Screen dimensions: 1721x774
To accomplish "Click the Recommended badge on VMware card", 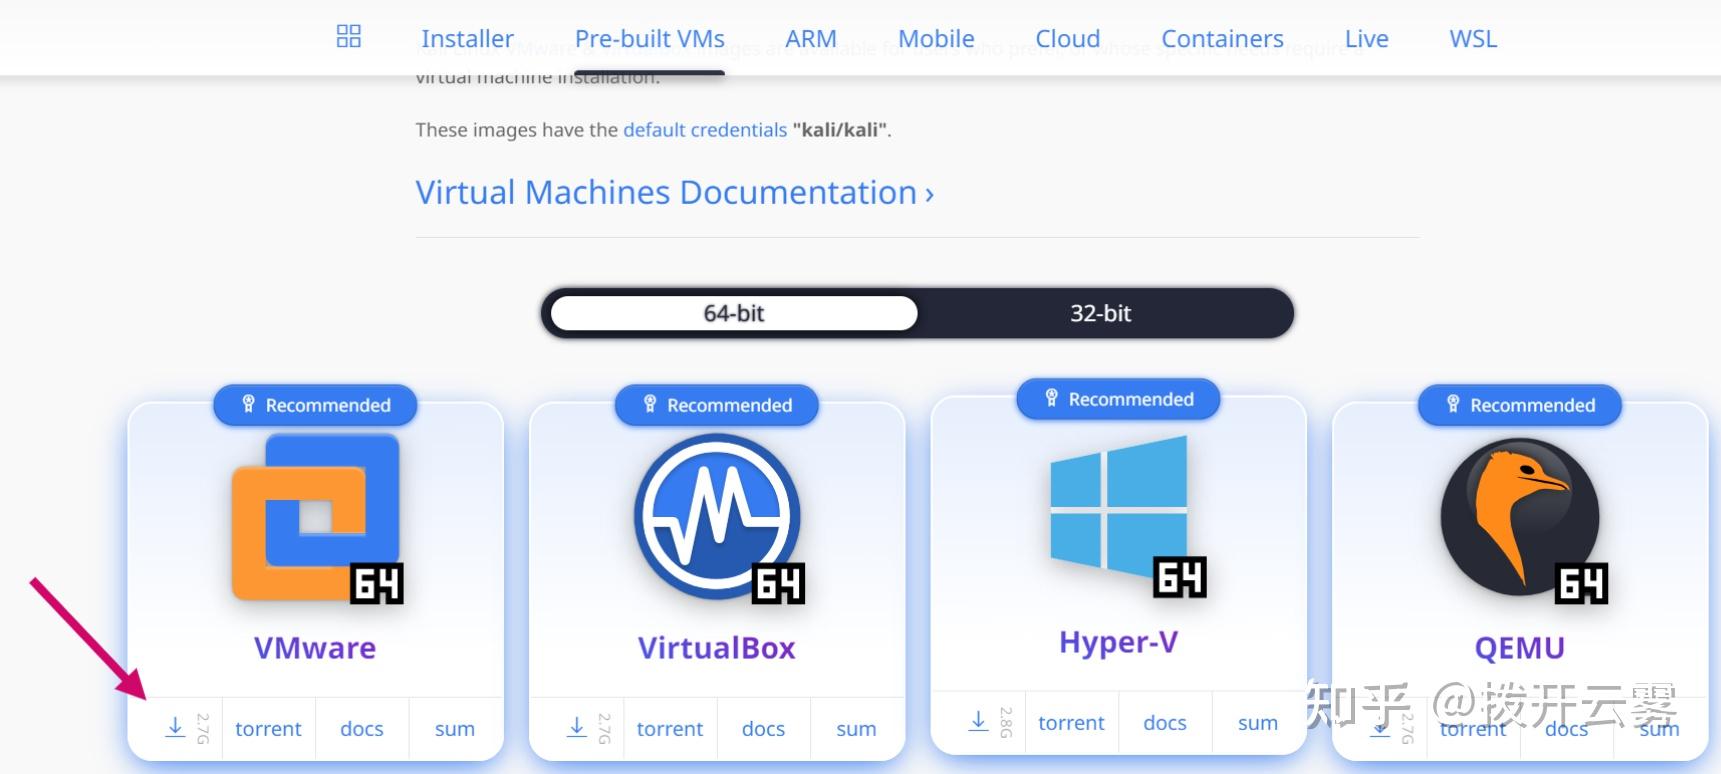I will (x=316, y=405).
